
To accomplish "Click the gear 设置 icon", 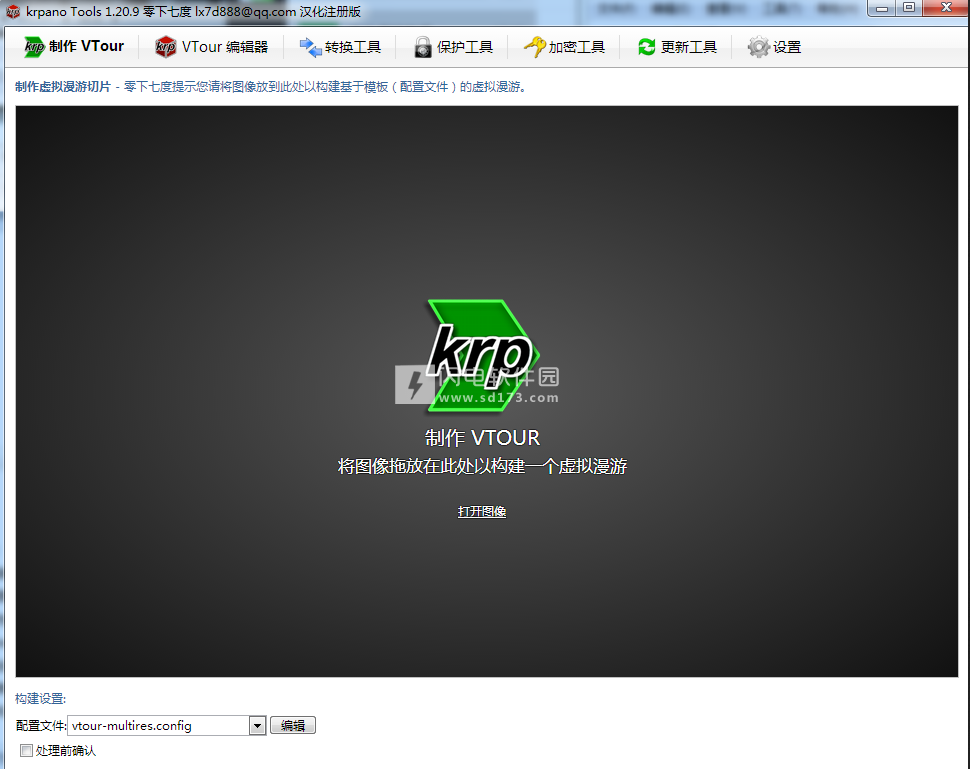I will tap(758, 47).
